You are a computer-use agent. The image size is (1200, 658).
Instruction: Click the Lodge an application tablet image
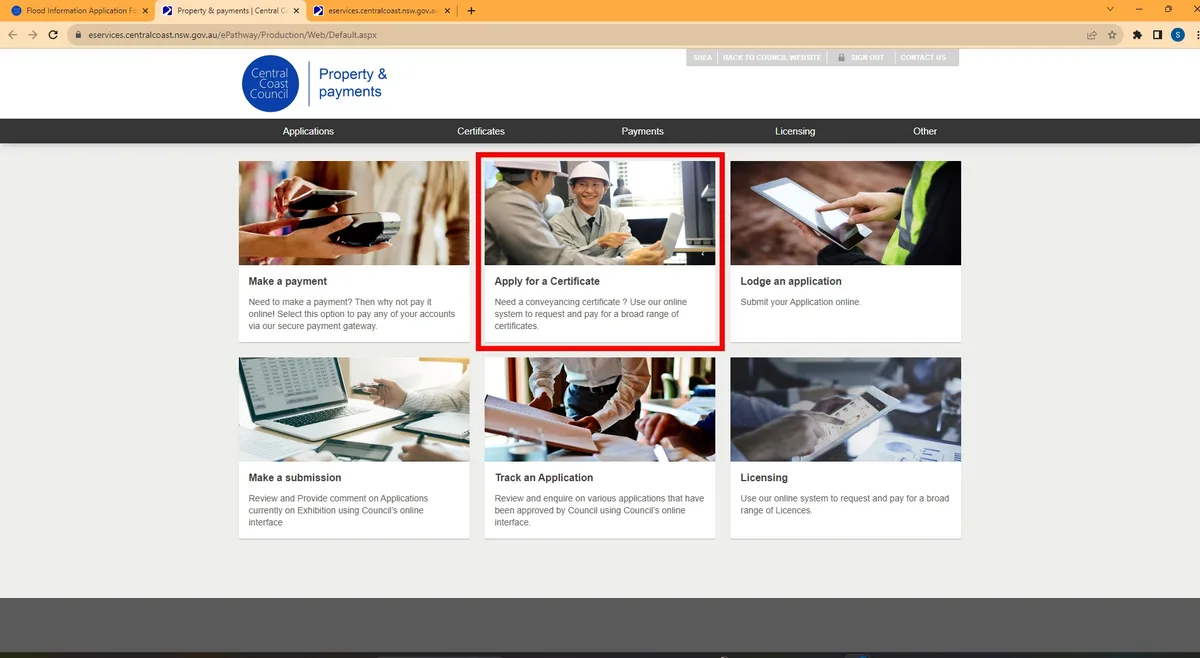(845, 213)
